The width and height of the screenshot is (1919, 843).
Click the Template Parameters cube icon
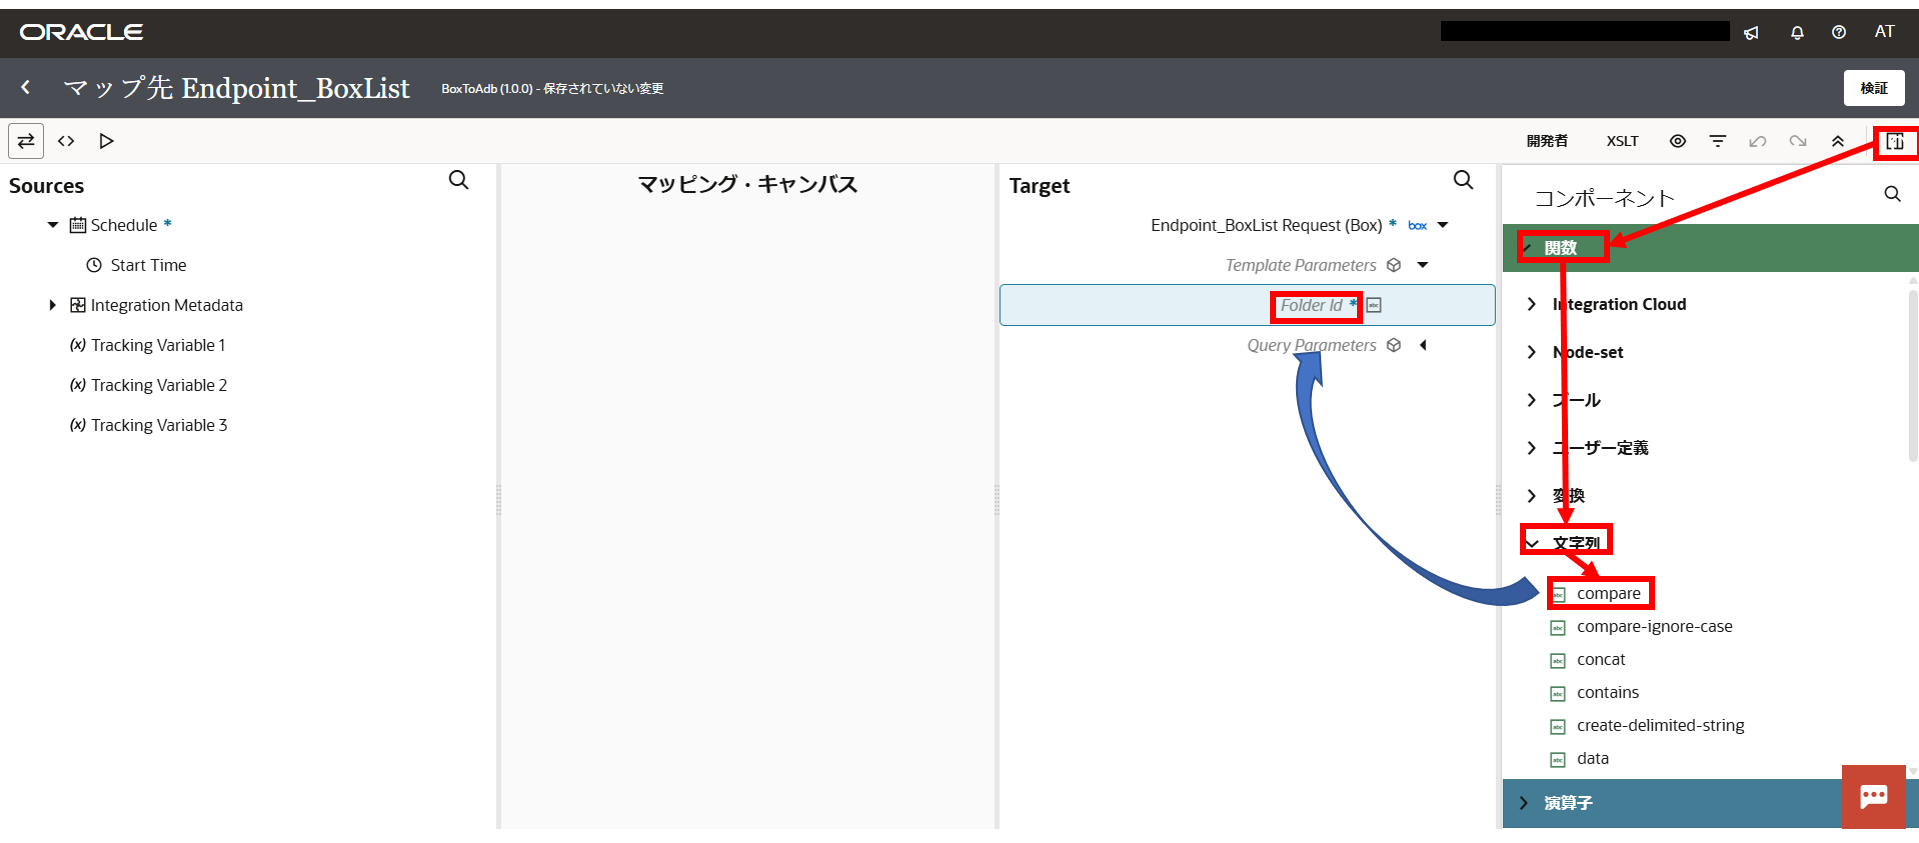[1394, 265]
